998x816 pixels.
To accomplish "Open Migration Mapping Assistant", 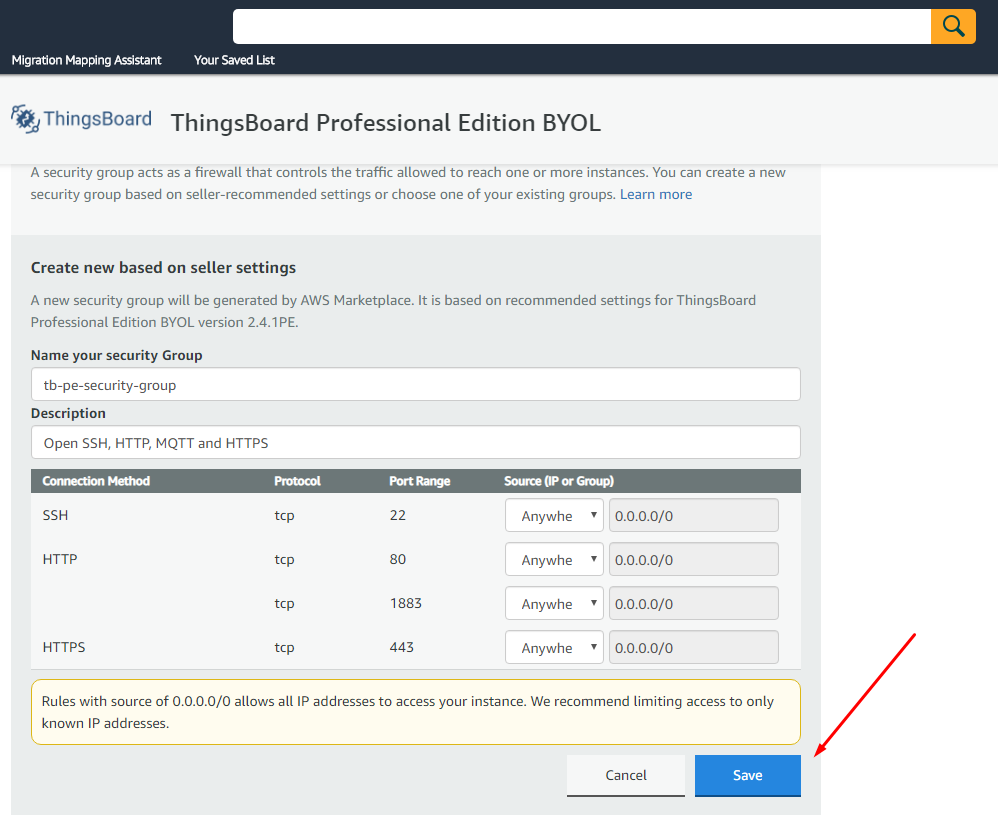I will coord(86,60).
